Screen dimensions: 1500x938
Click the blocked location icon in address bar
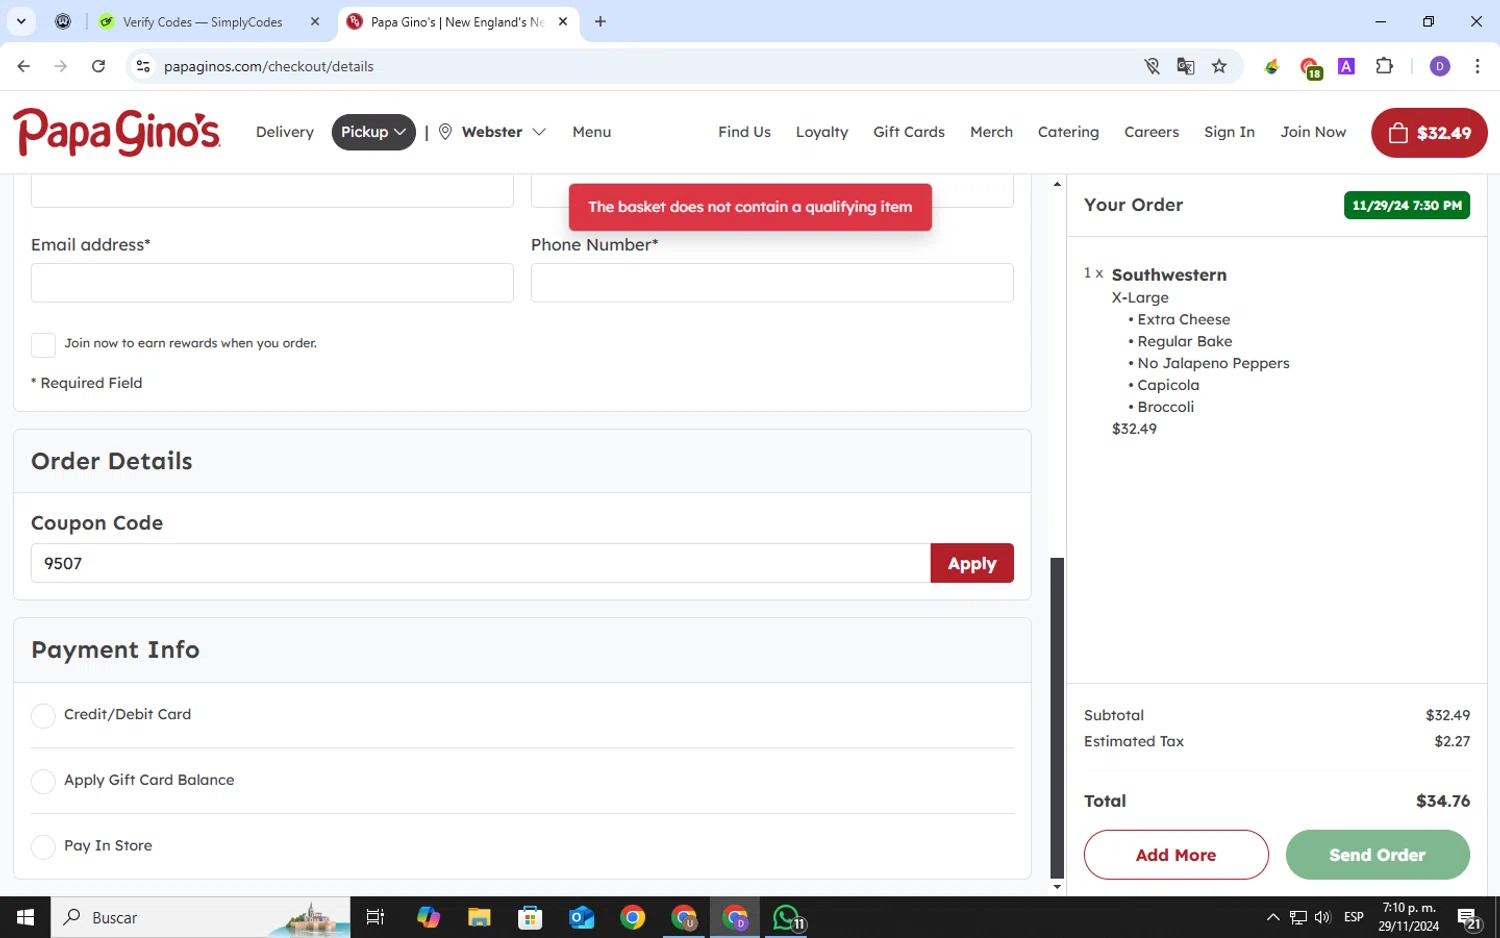tap(1152, 66)
